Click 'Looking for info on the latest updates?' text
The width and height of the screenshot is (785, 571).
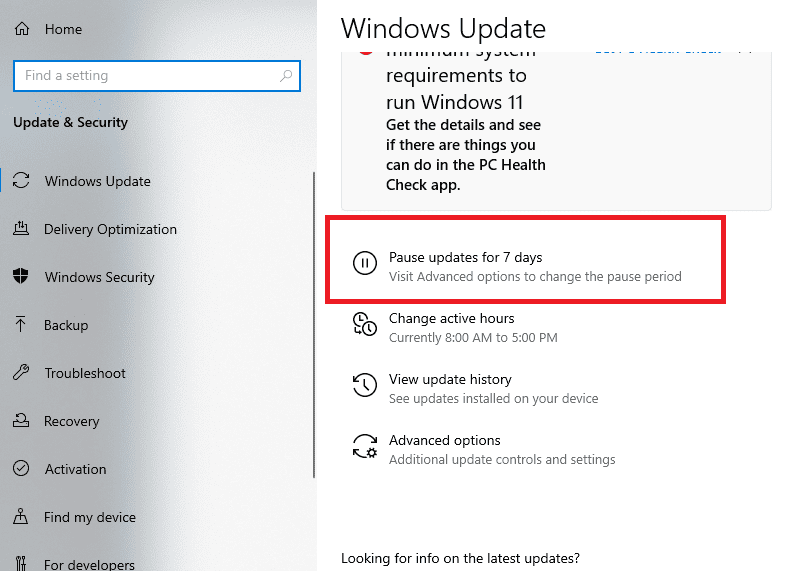460,558
